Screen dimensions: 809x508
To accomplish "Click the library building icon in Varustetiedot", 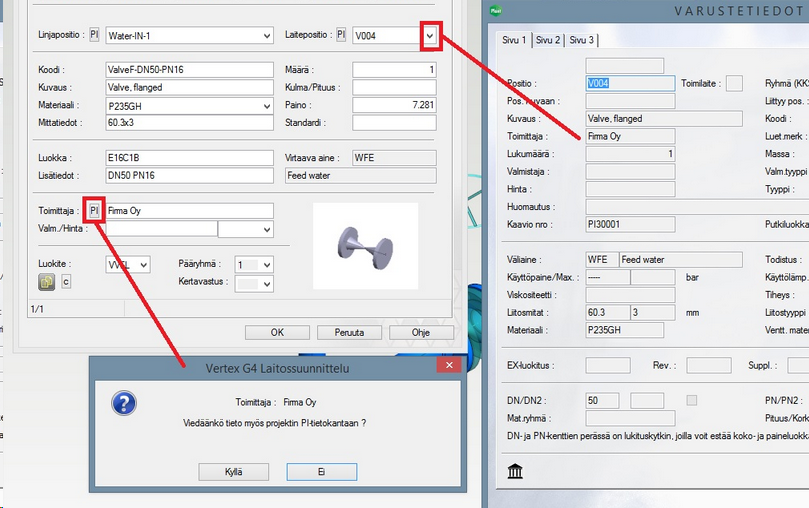I will coord(515,471).
